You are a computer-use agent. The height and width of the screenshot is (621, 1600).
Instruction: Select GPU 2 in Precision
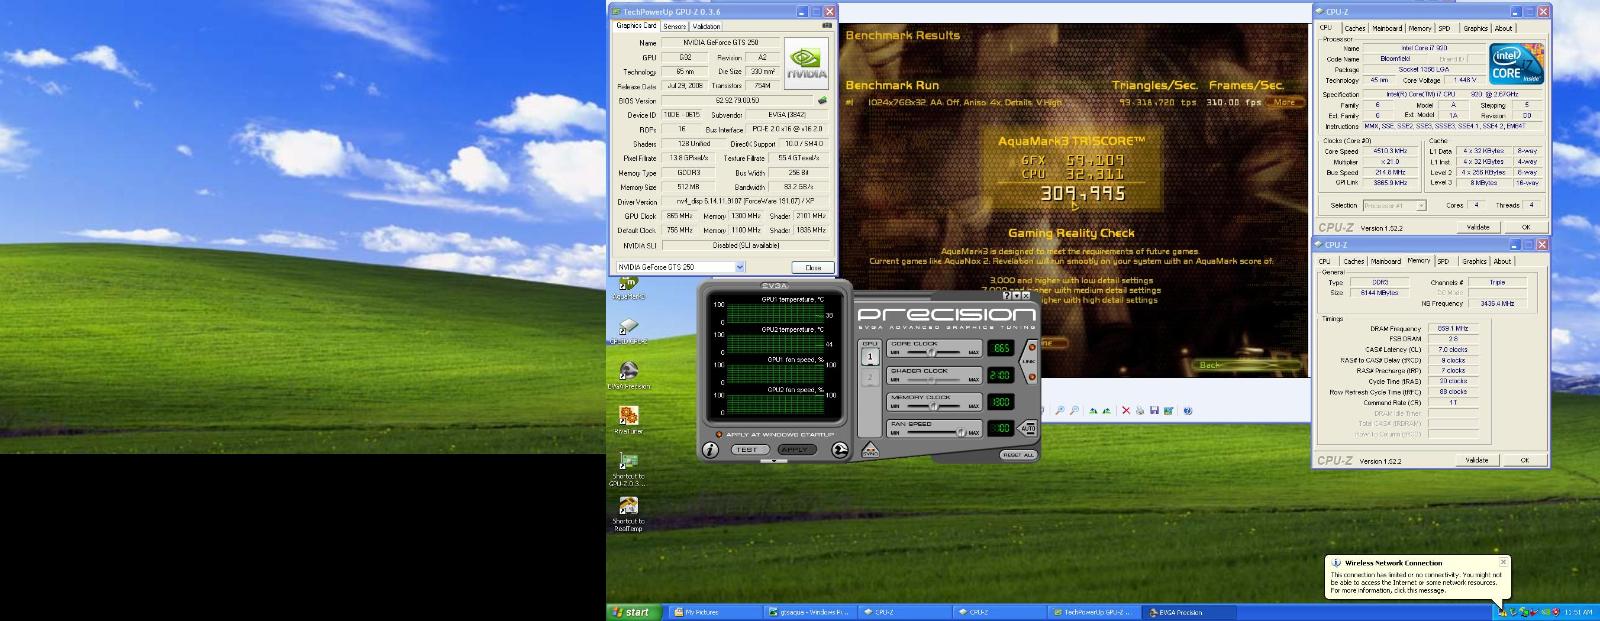(x=870, y=377)
